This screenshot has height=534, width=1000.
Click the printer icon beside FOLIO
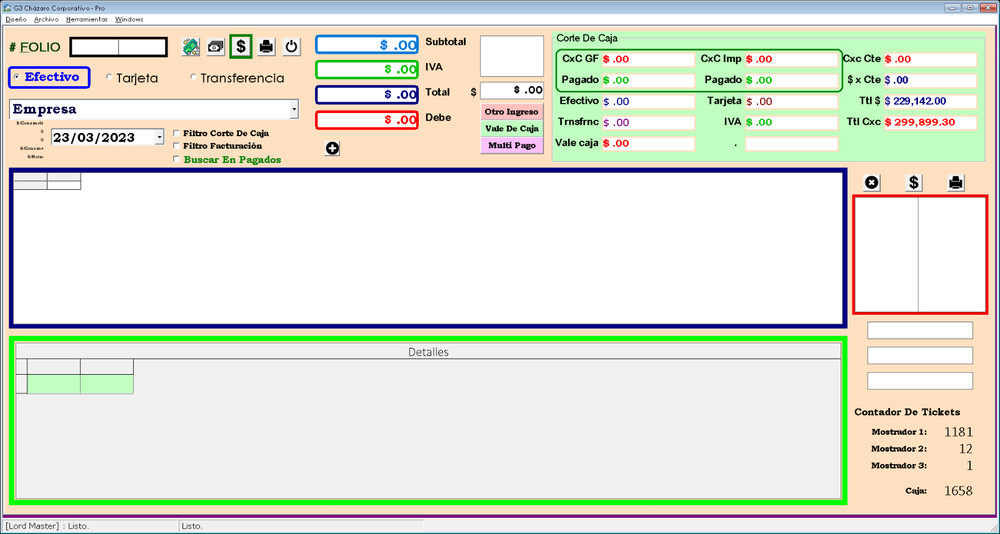[267, 47]
